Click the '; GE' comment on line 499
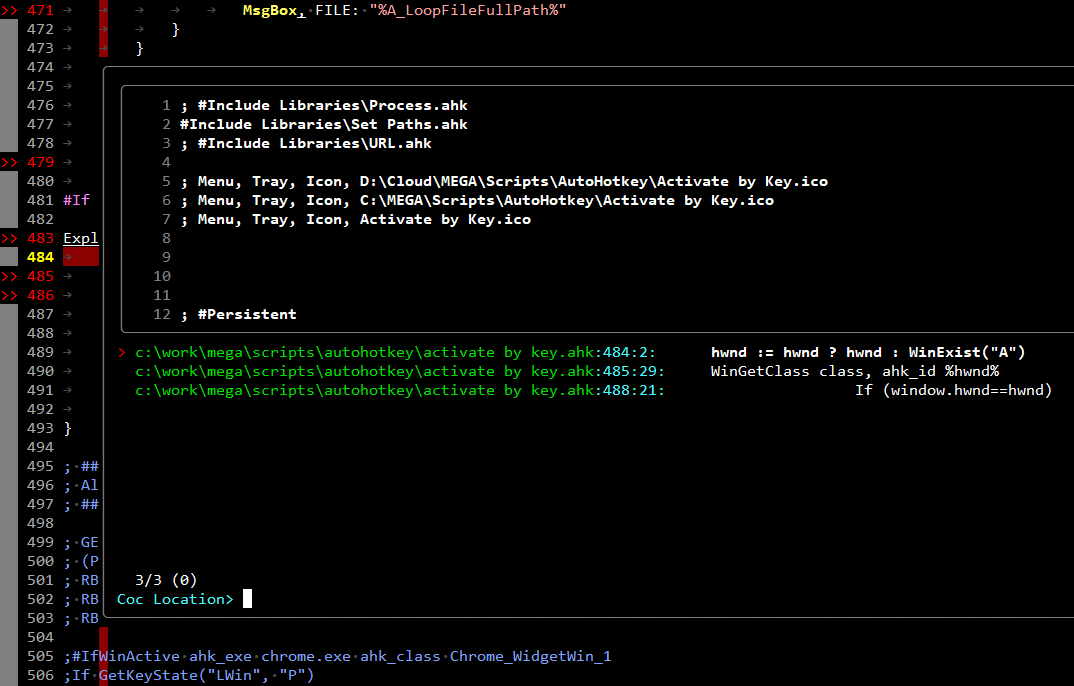Viewport: 1074px width, 686px height. pyautogui.click(x=81, y=542)
